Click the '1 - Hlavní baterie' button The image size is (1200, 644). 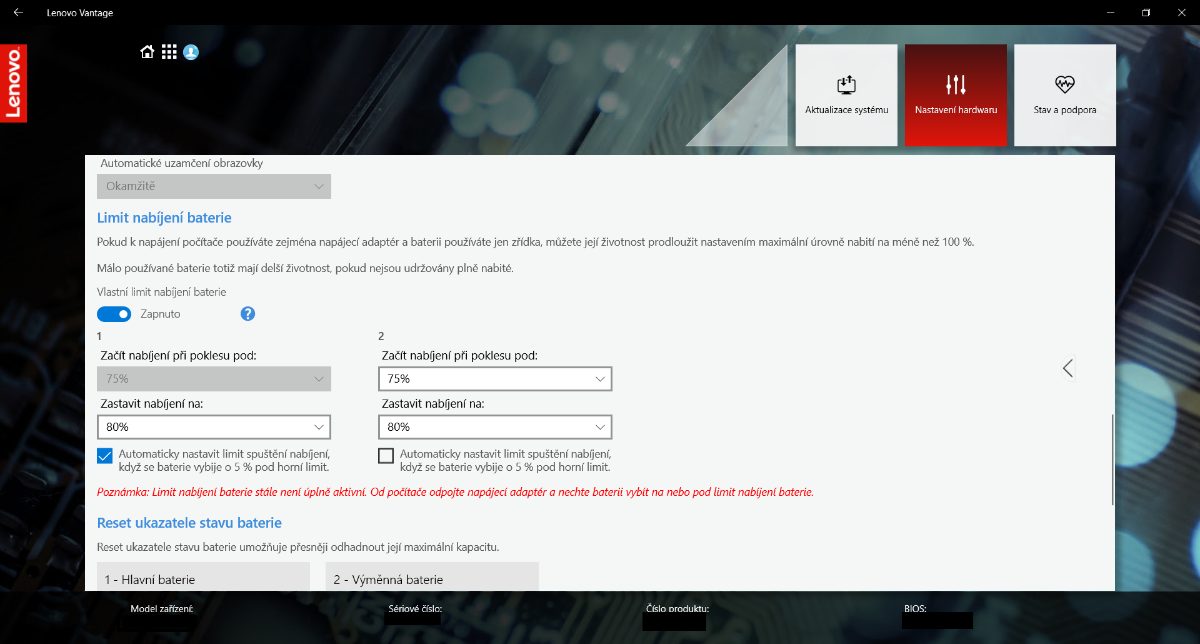(203, 577)
